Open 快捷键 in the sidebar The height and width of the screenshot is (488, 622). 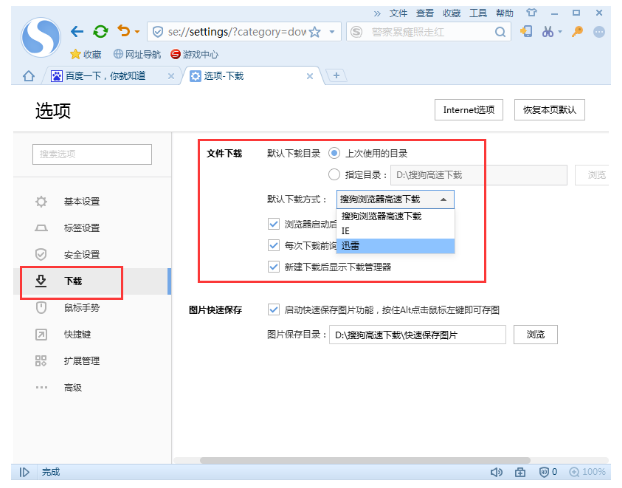pyautogui.click(x=77, y=334)
